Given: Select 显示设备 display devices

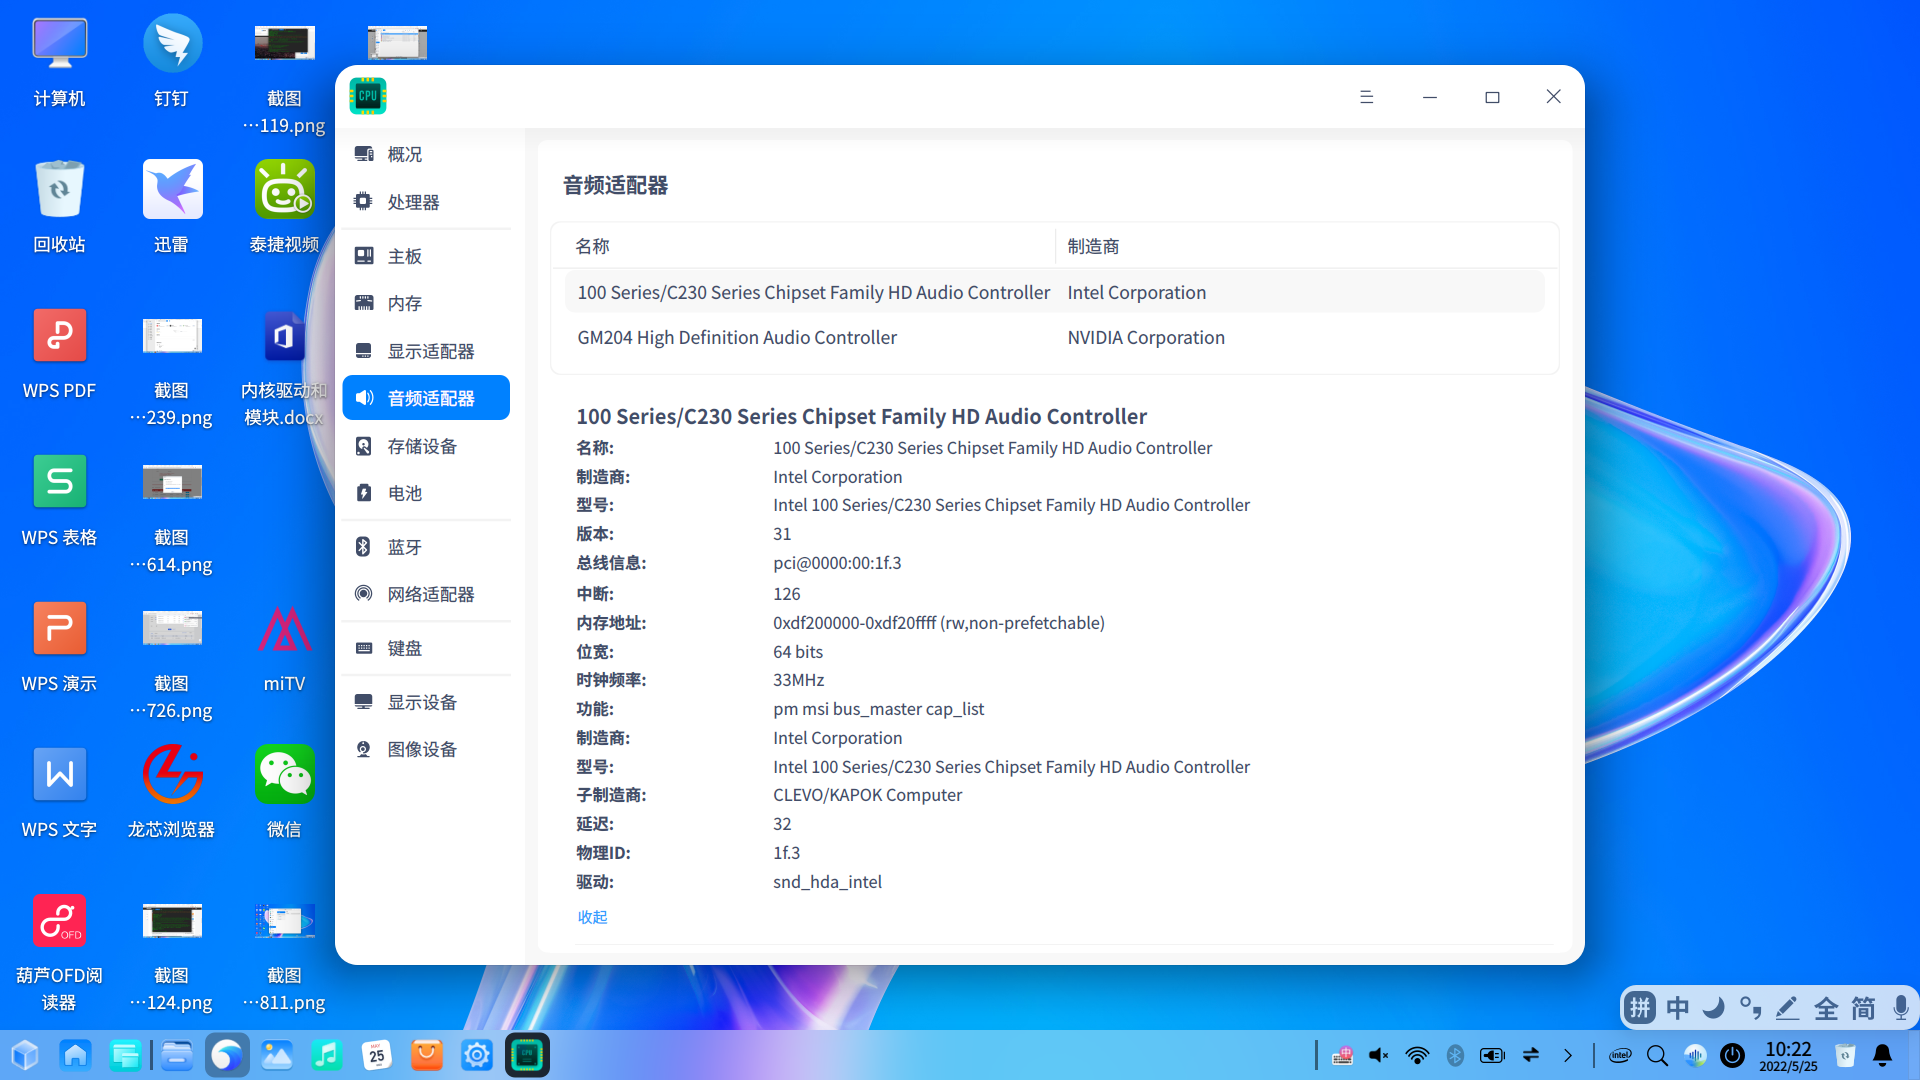Looking at the screenshot, I should point(426,702).
